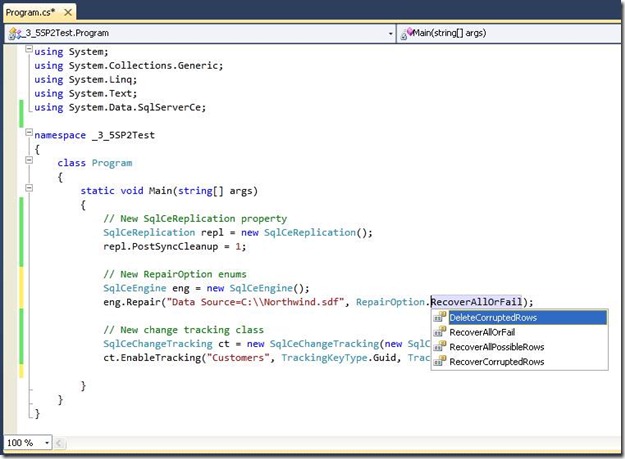Click the enum icon beside RecoverCorruptedRows

coord(440,362)
